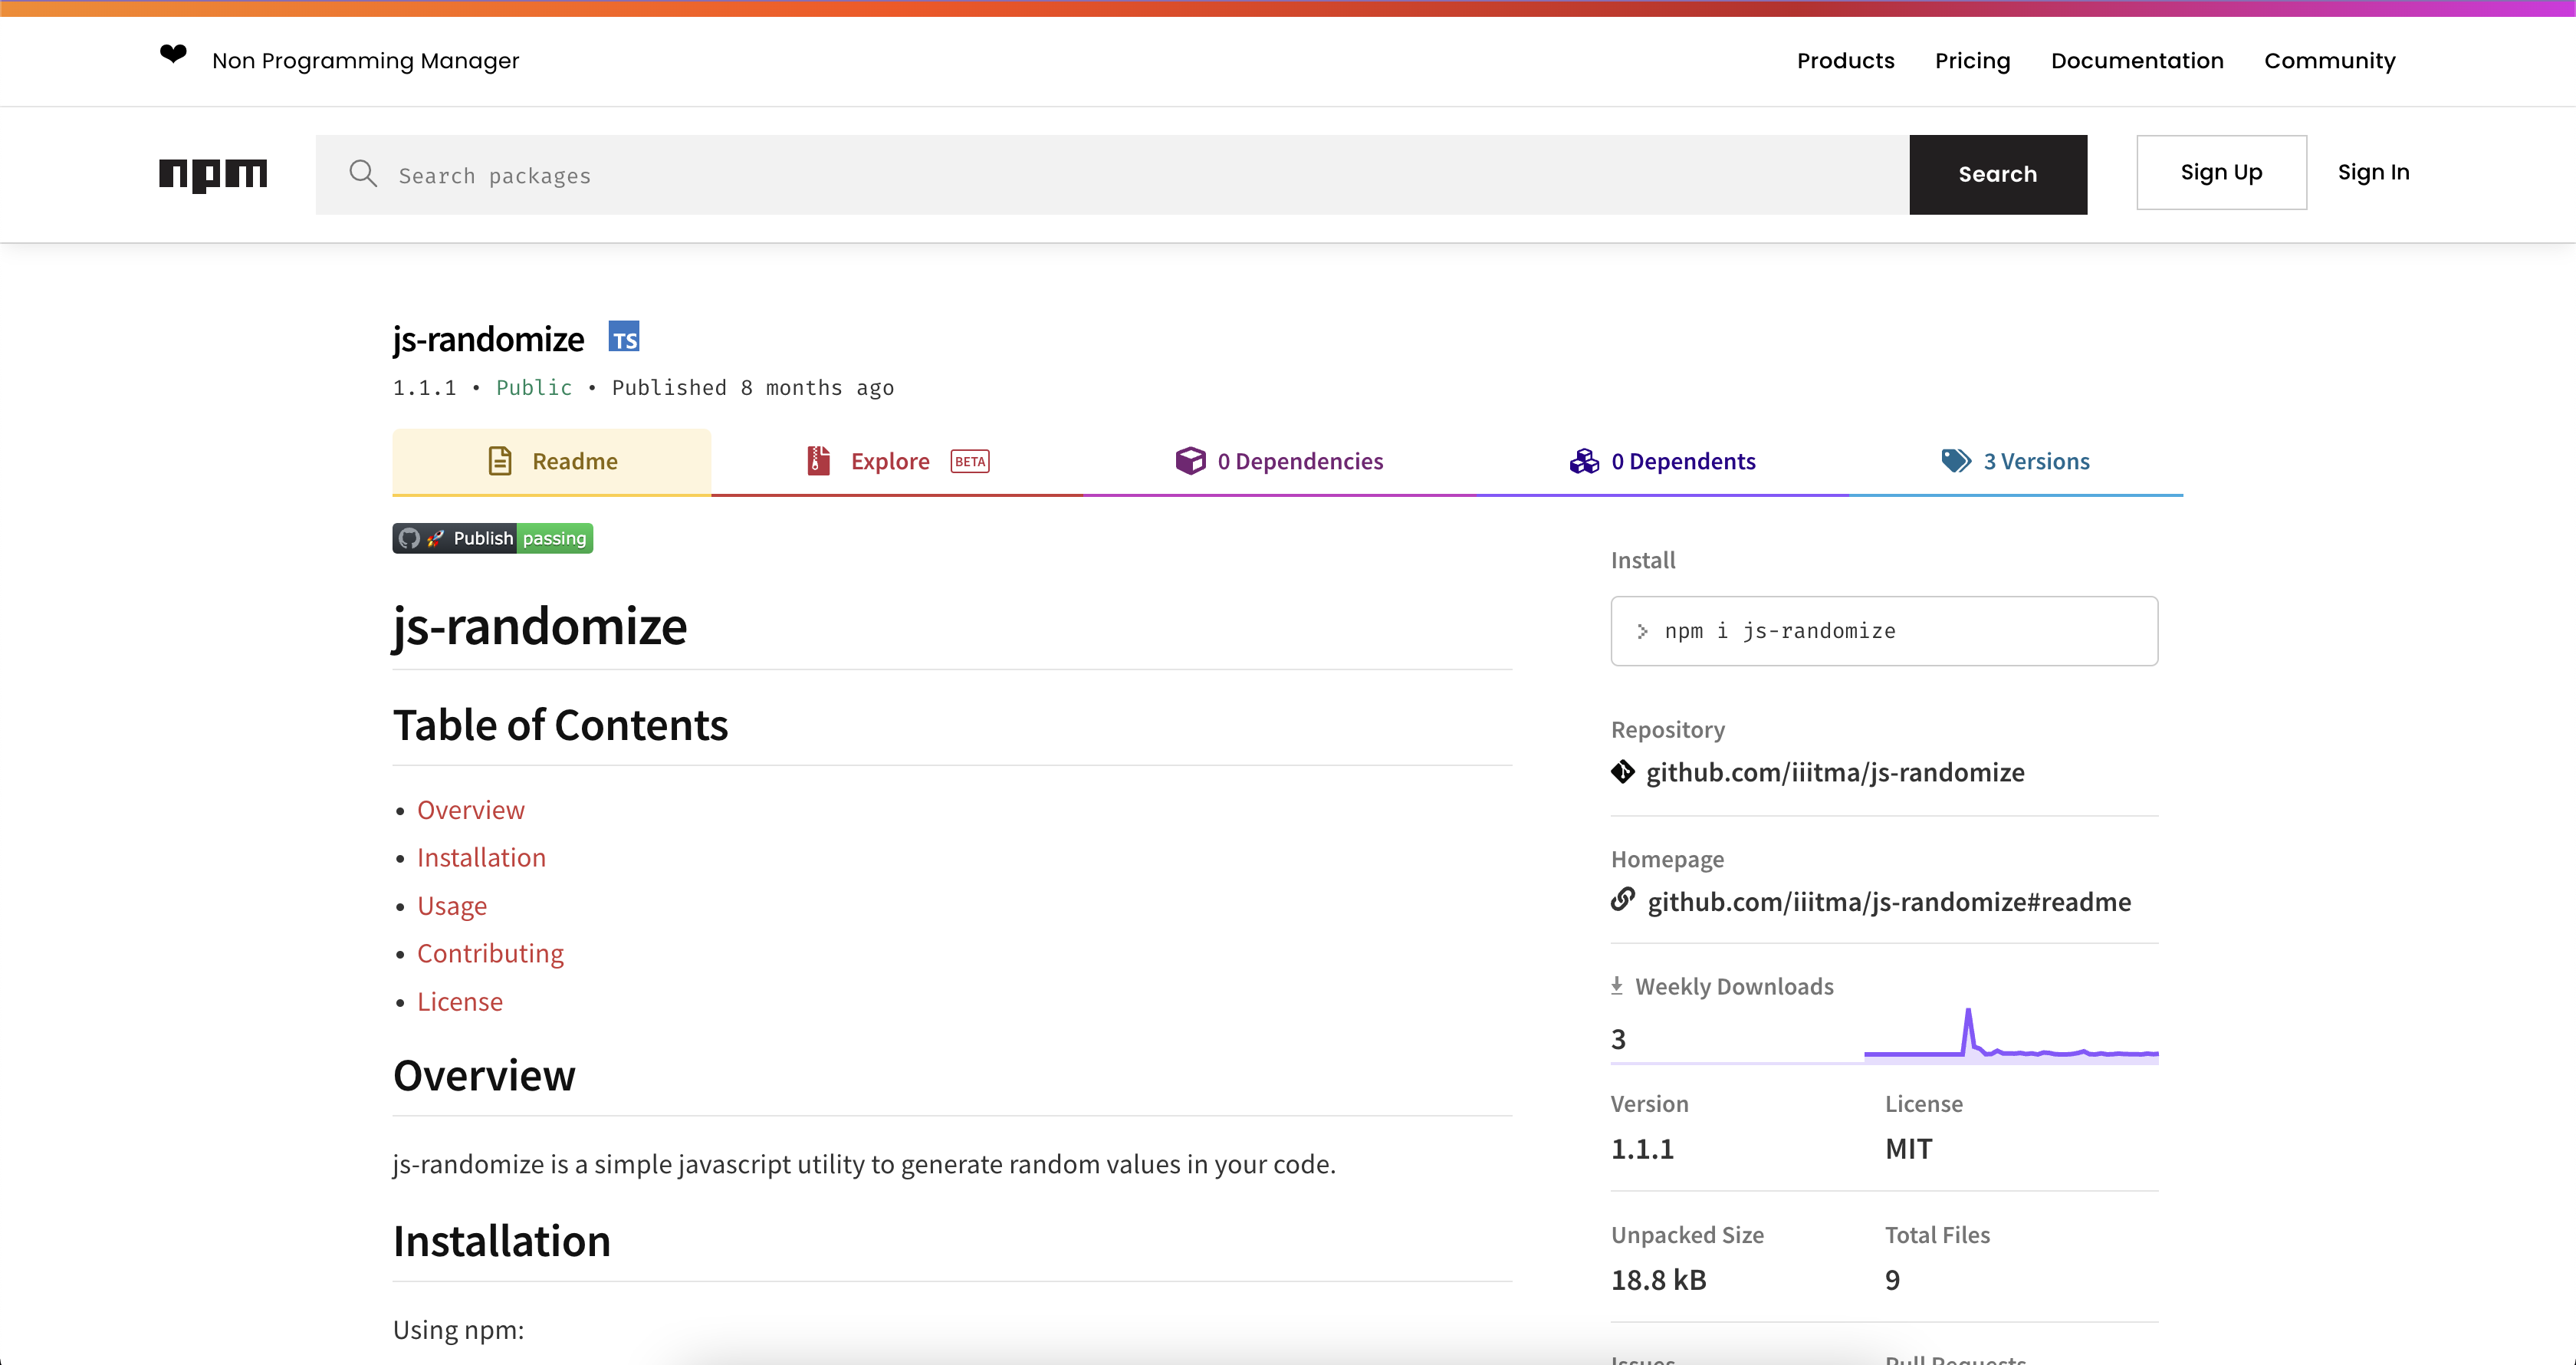Viewport: 2576px width, 1365px height.
Task: Open Documentation in the top nav
Action: pyautogui.click(x=2137, y=61)
